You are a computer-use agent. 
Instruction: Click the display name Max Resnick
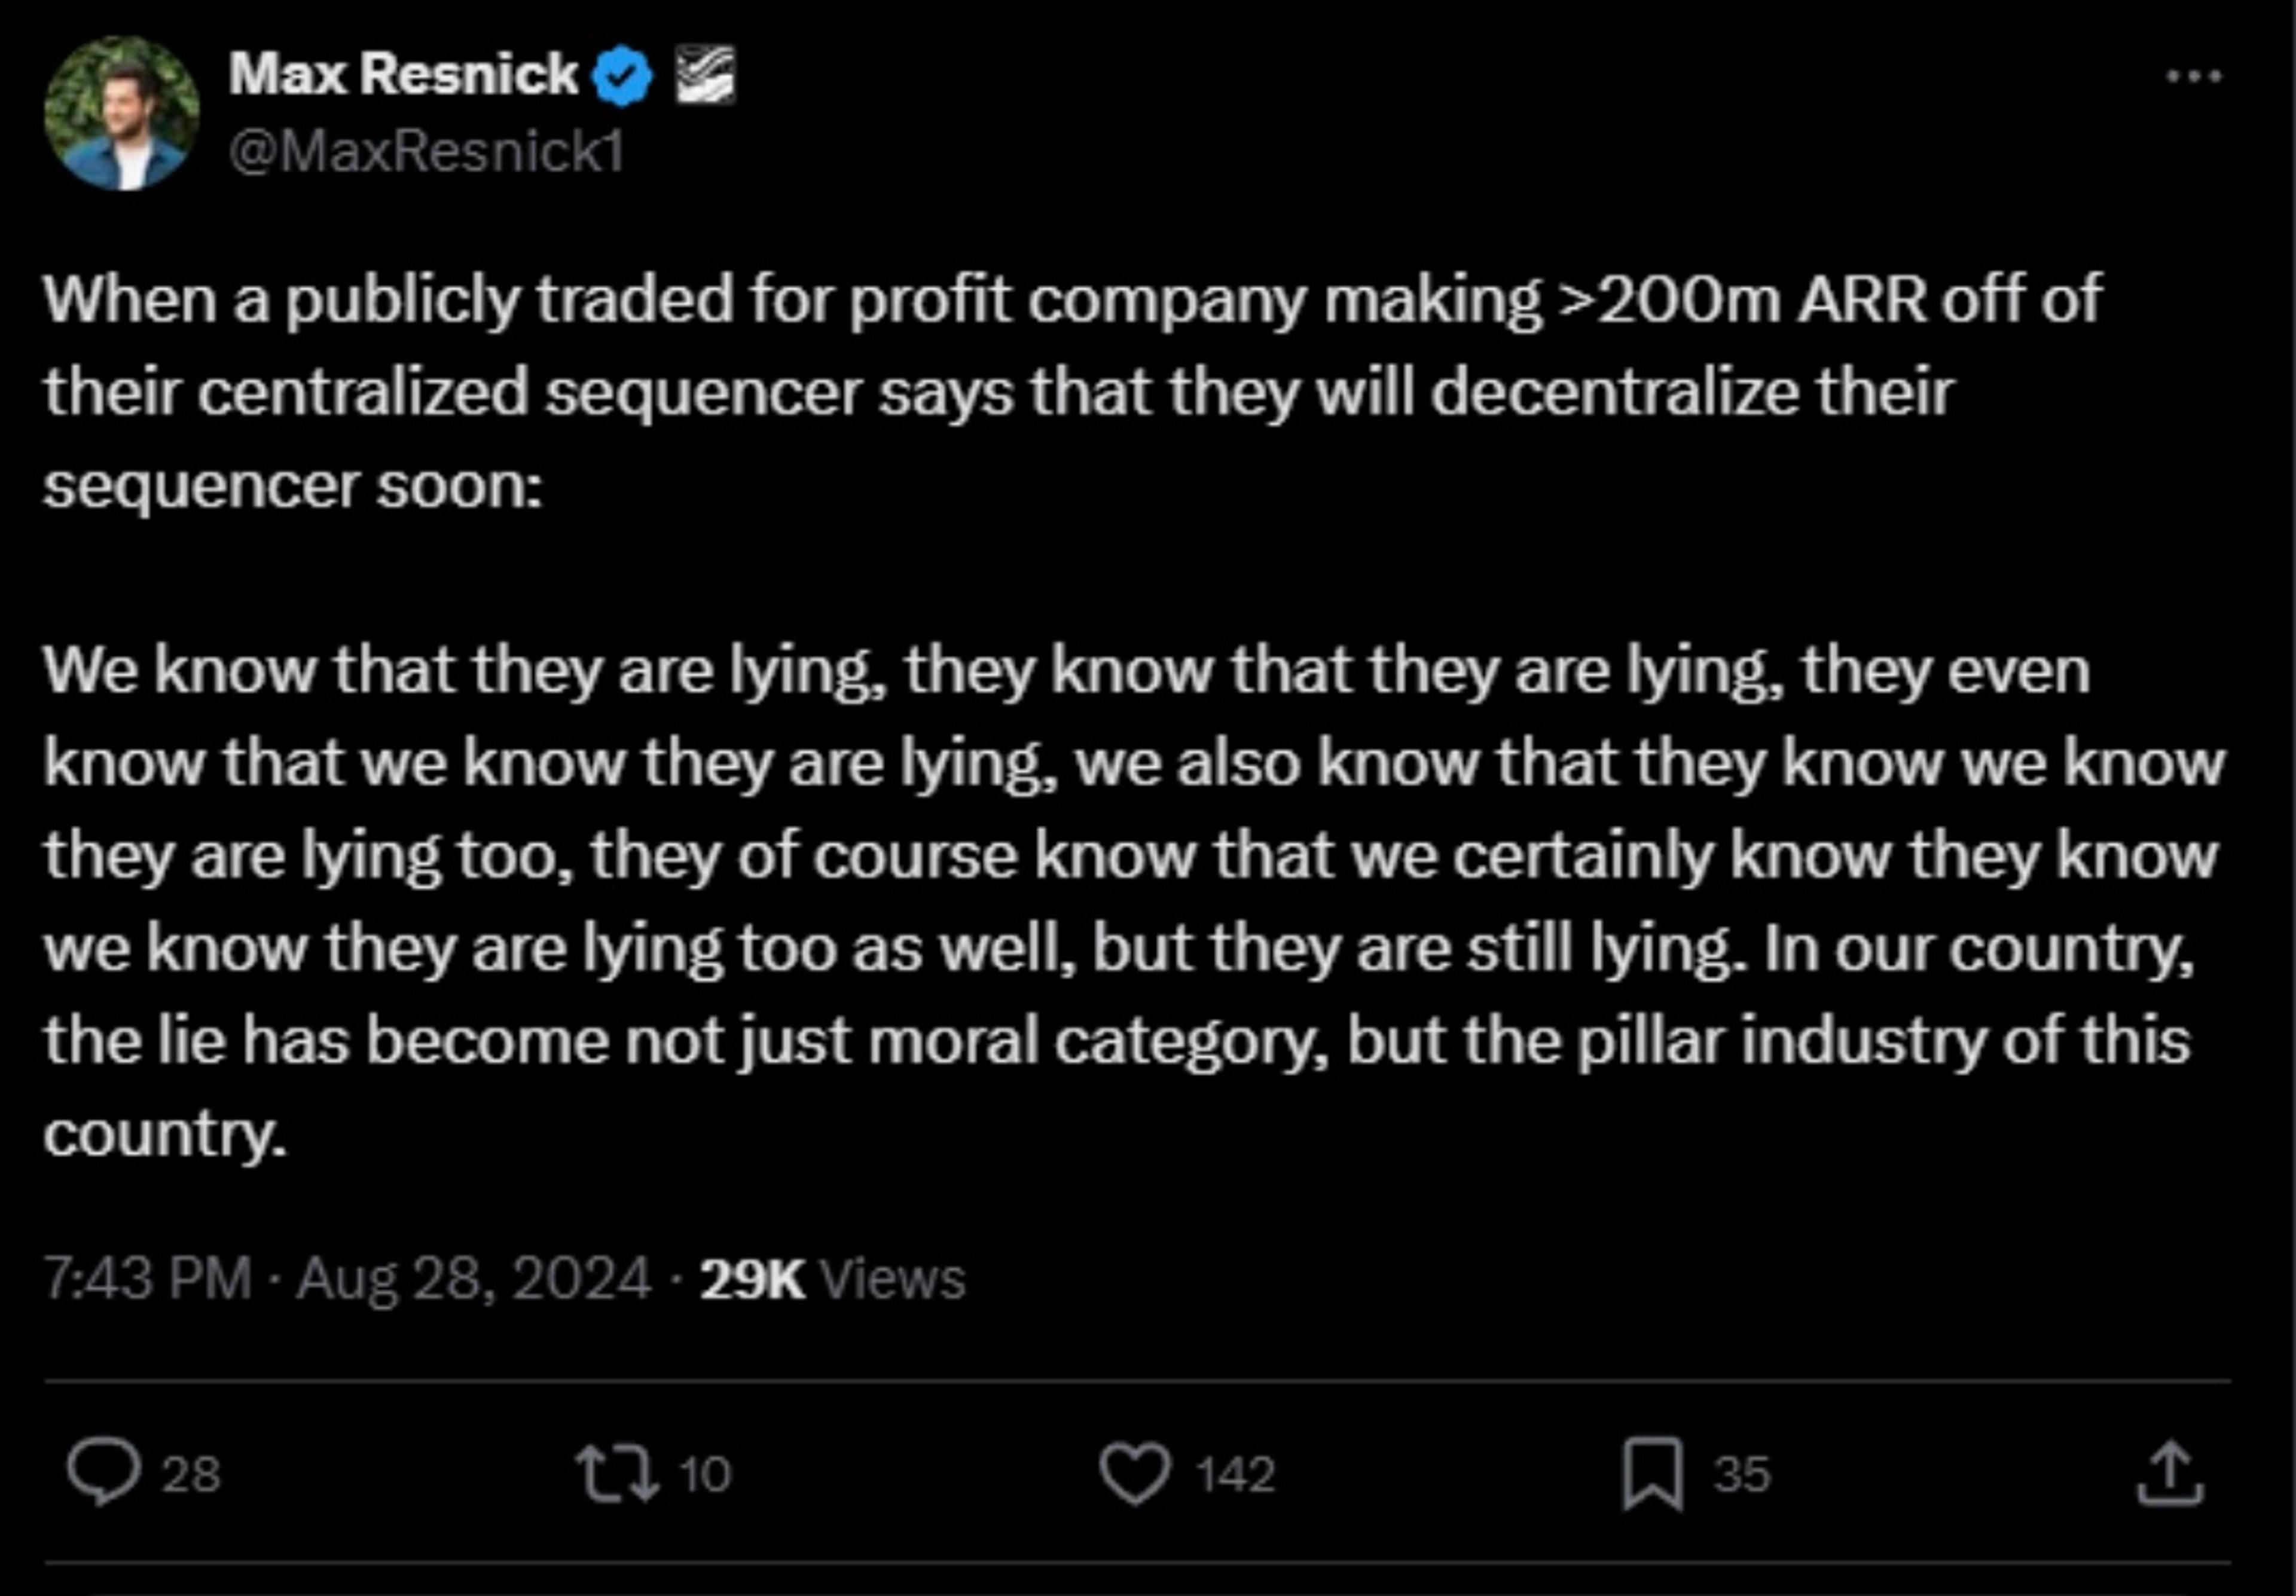pyautogui.click(x=403, y=74)
